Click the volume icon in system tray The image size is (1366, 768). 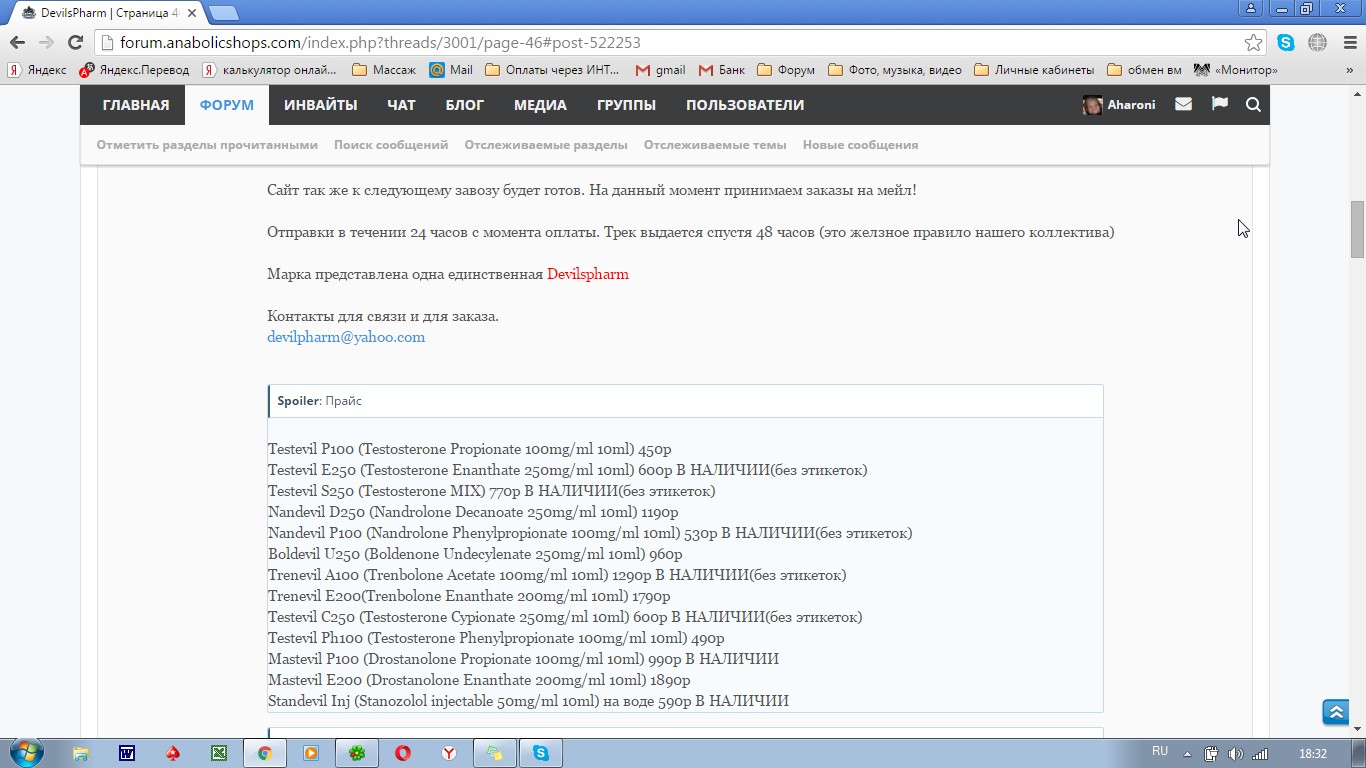pyautogui.click(x=1235, y=753)
